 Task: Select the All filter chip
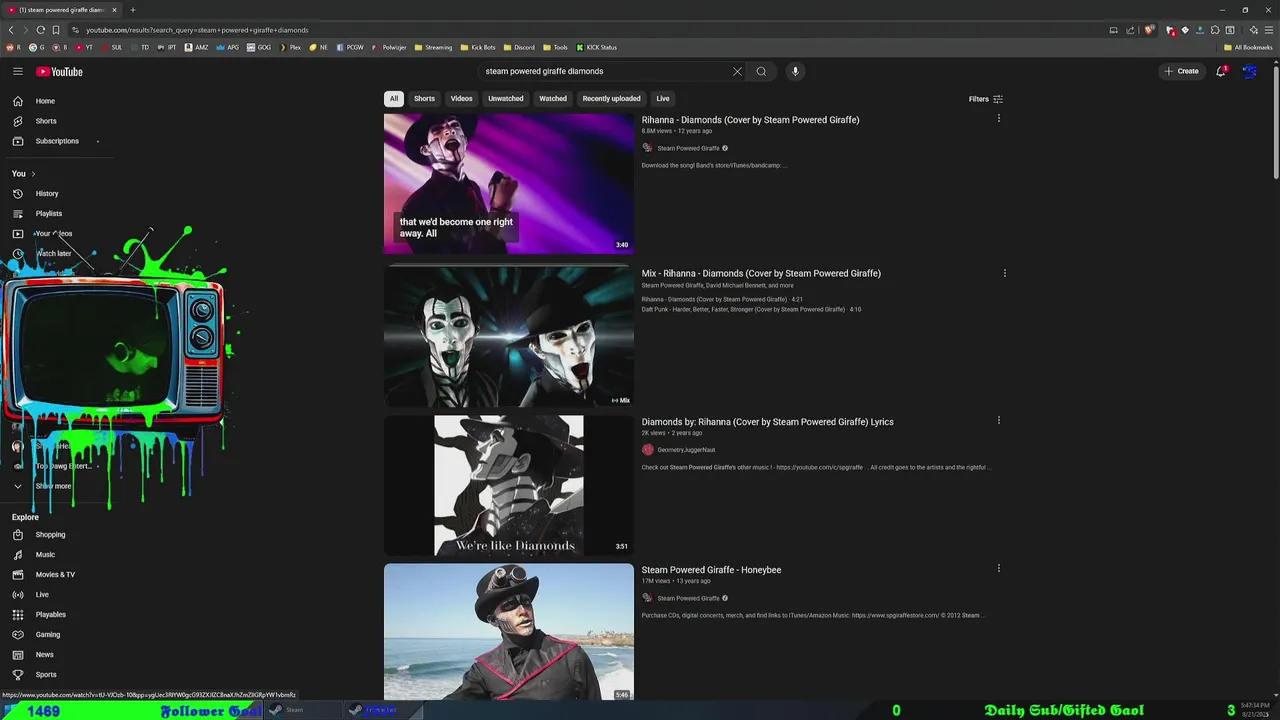click(x=394, y=99)
